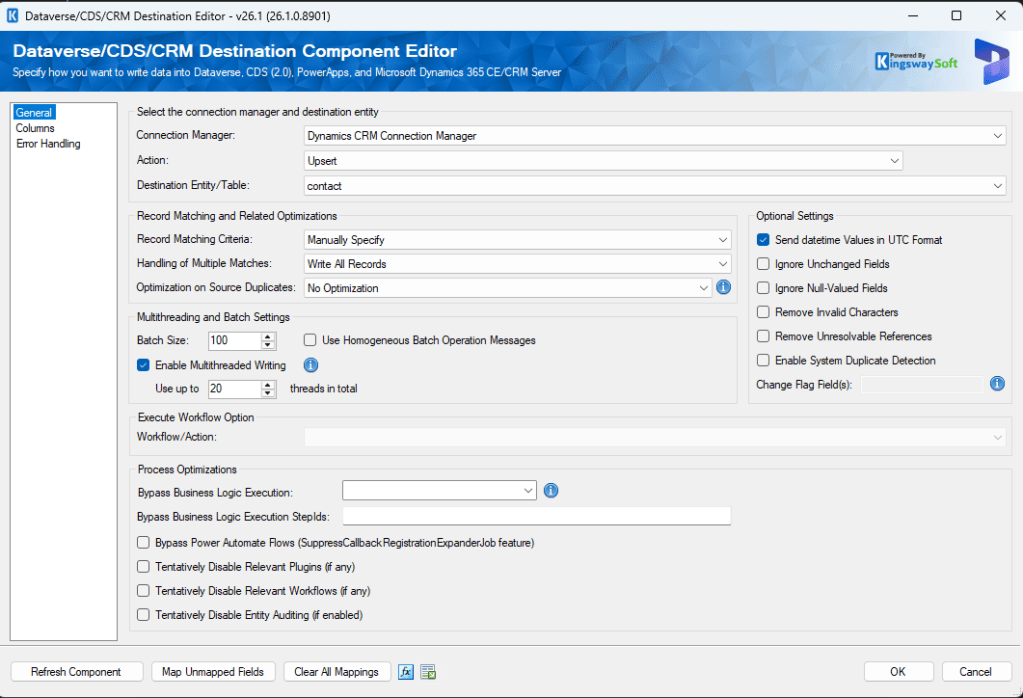
Task: Increase the thread count spinner
Action: 268,385
